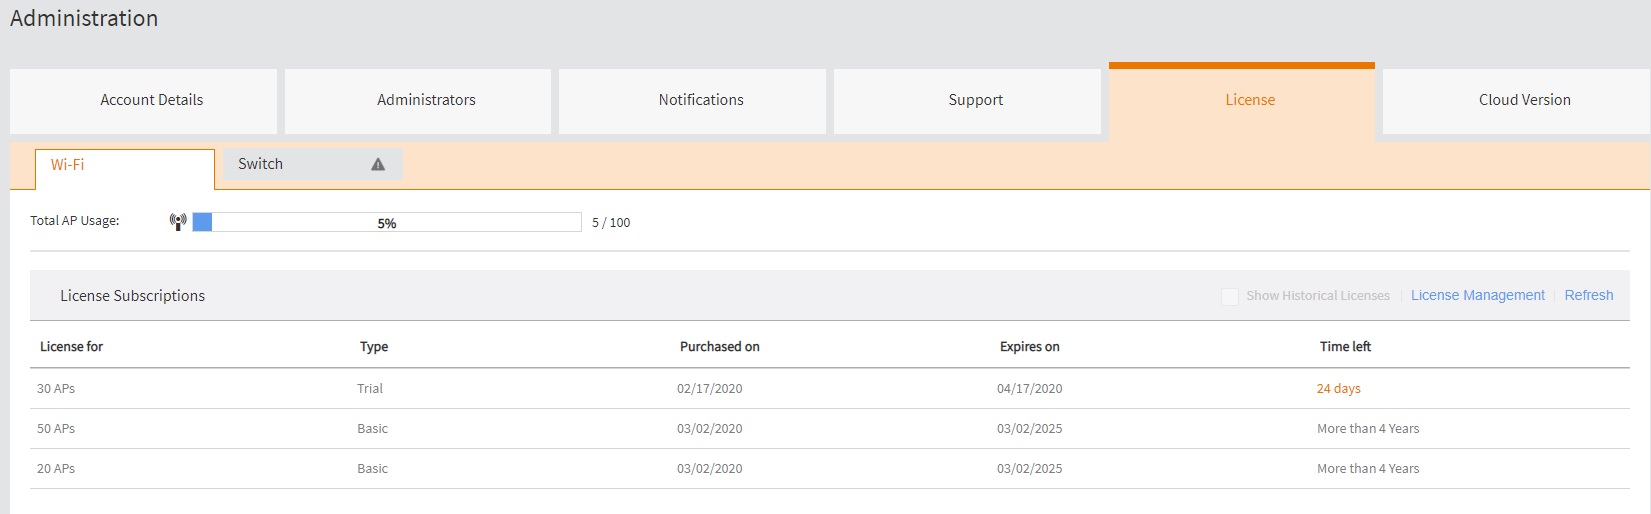Screen dimensions: 1651x514
Task: Open License Management link
Action: click(1477, 295)
